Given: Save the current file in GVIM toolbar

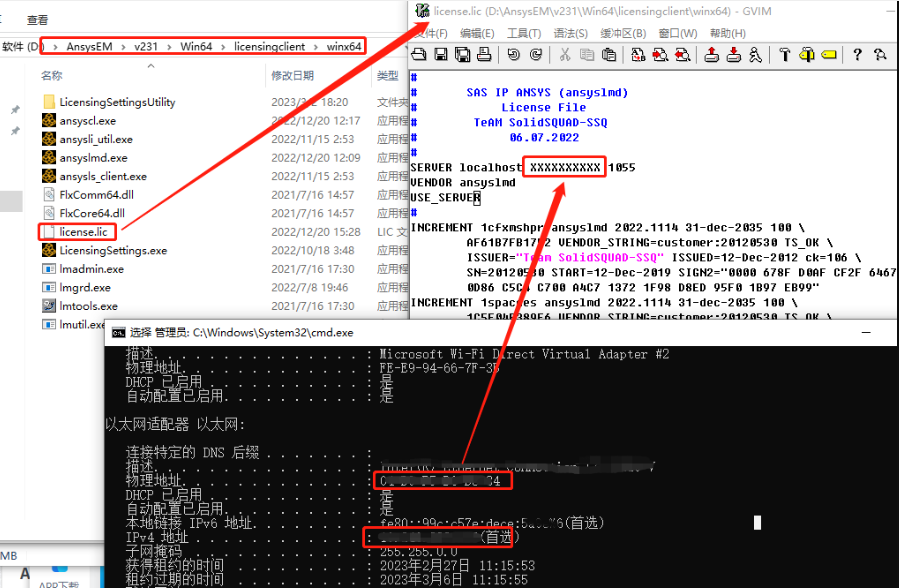Looking at the screenshot, I should [440, 54].
